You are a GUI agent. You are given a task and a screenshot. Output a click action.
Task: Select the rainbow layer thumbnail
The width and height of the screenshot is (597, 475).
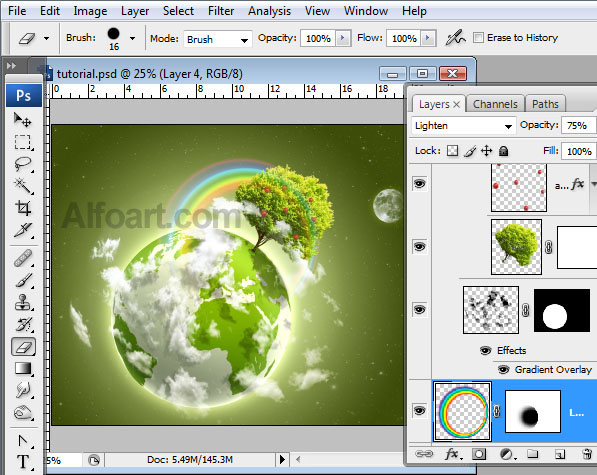462,411
